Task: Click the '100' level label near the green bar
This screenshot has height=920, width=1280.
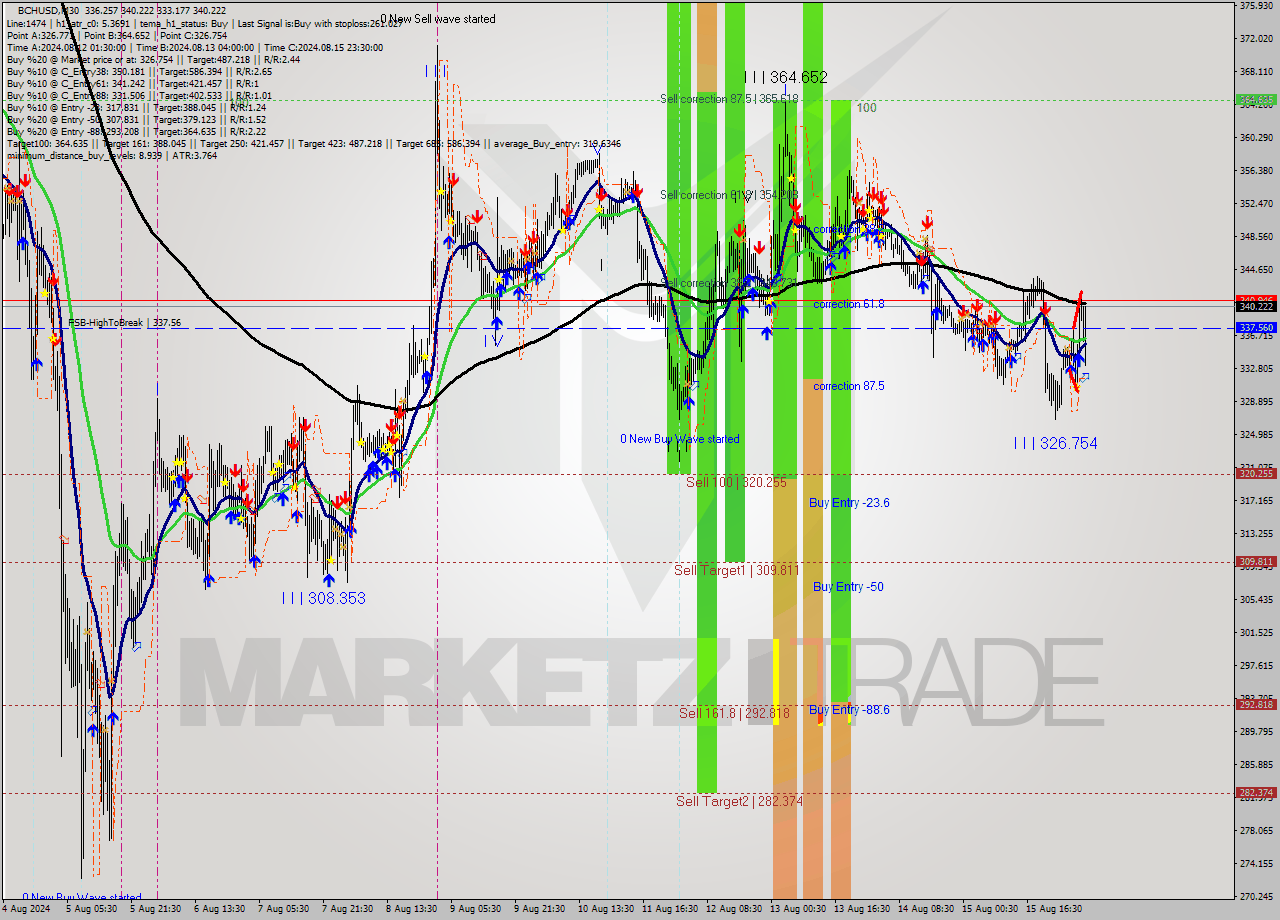Action: pos(866,108)
